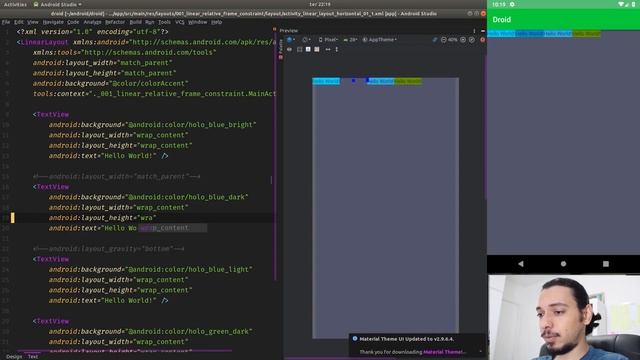The width and height of the screenshot is (640, 360).
Task: Click the commented layout_gravity bottom line
Action: (x=109, y=249)
